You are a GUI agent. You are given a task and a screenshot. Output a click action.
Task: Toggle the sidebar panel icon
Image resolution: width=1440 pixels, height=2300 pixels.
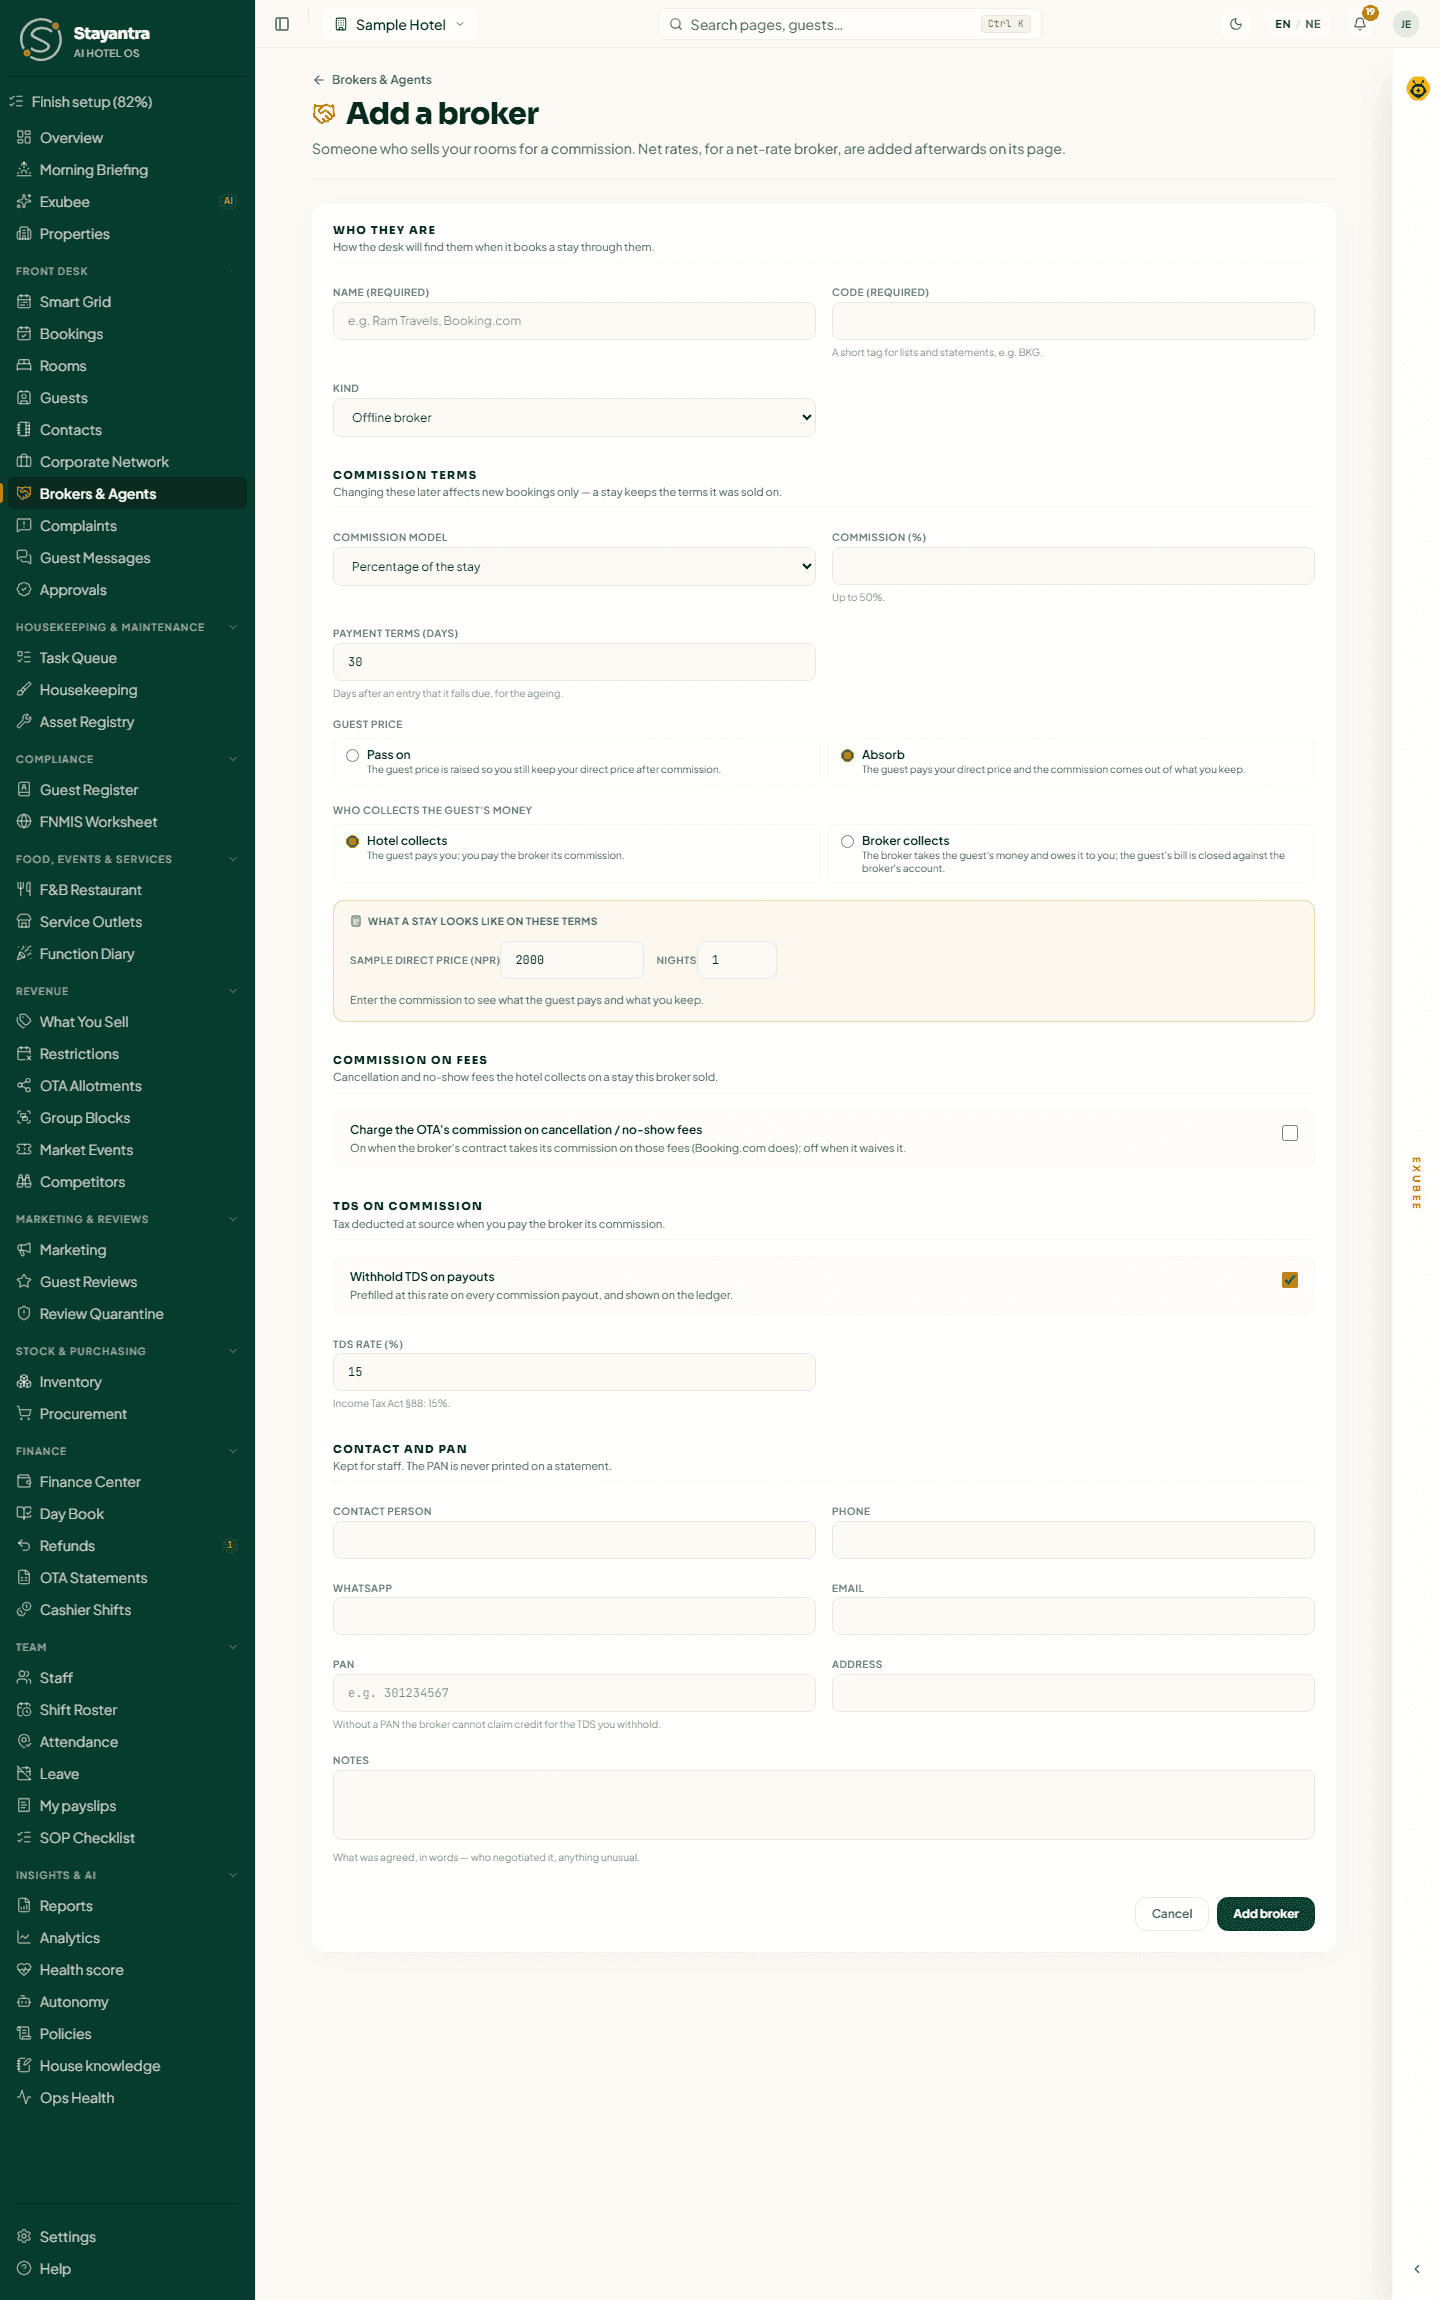point(282,24)
